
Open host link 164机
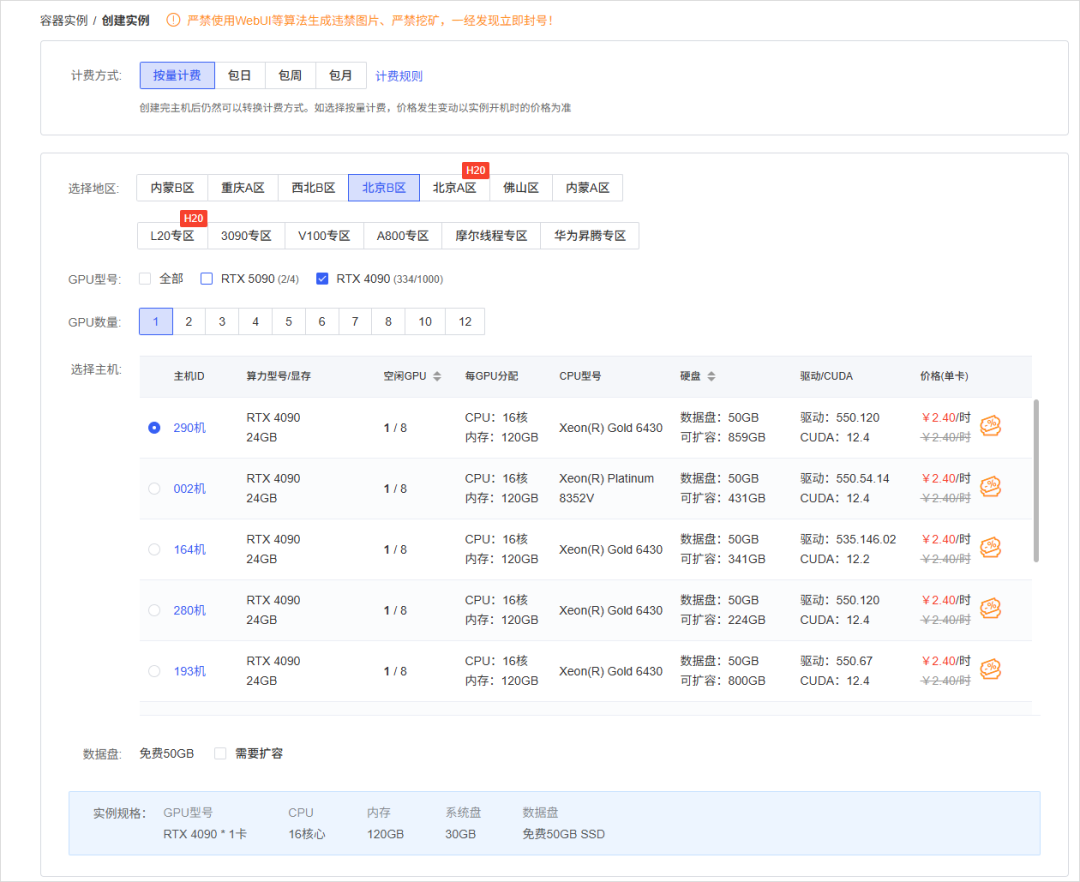(189, 549)
